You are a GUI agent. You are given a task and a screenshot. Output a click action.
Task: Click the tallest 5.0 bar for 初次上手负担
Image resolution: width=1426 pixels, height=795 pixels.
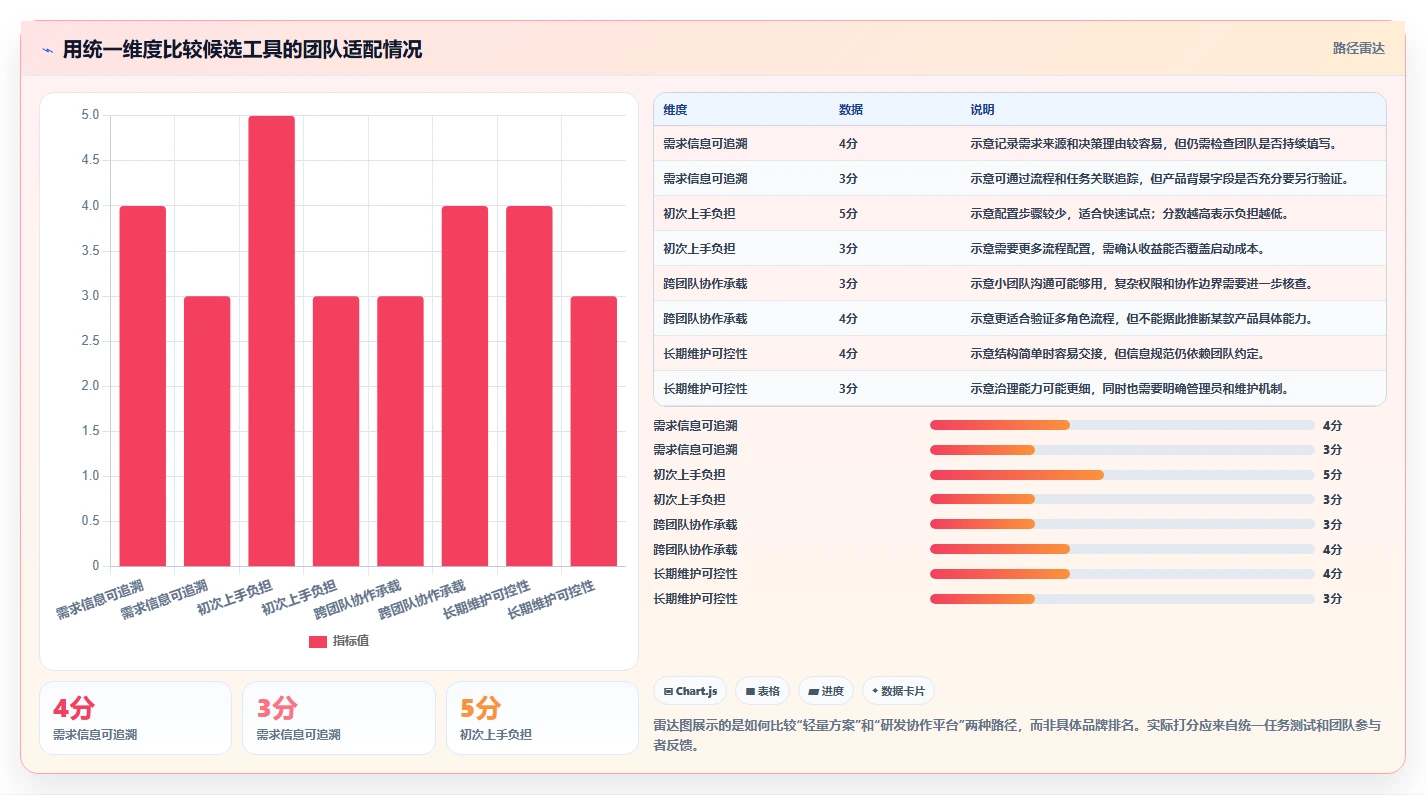coord(272,341)
